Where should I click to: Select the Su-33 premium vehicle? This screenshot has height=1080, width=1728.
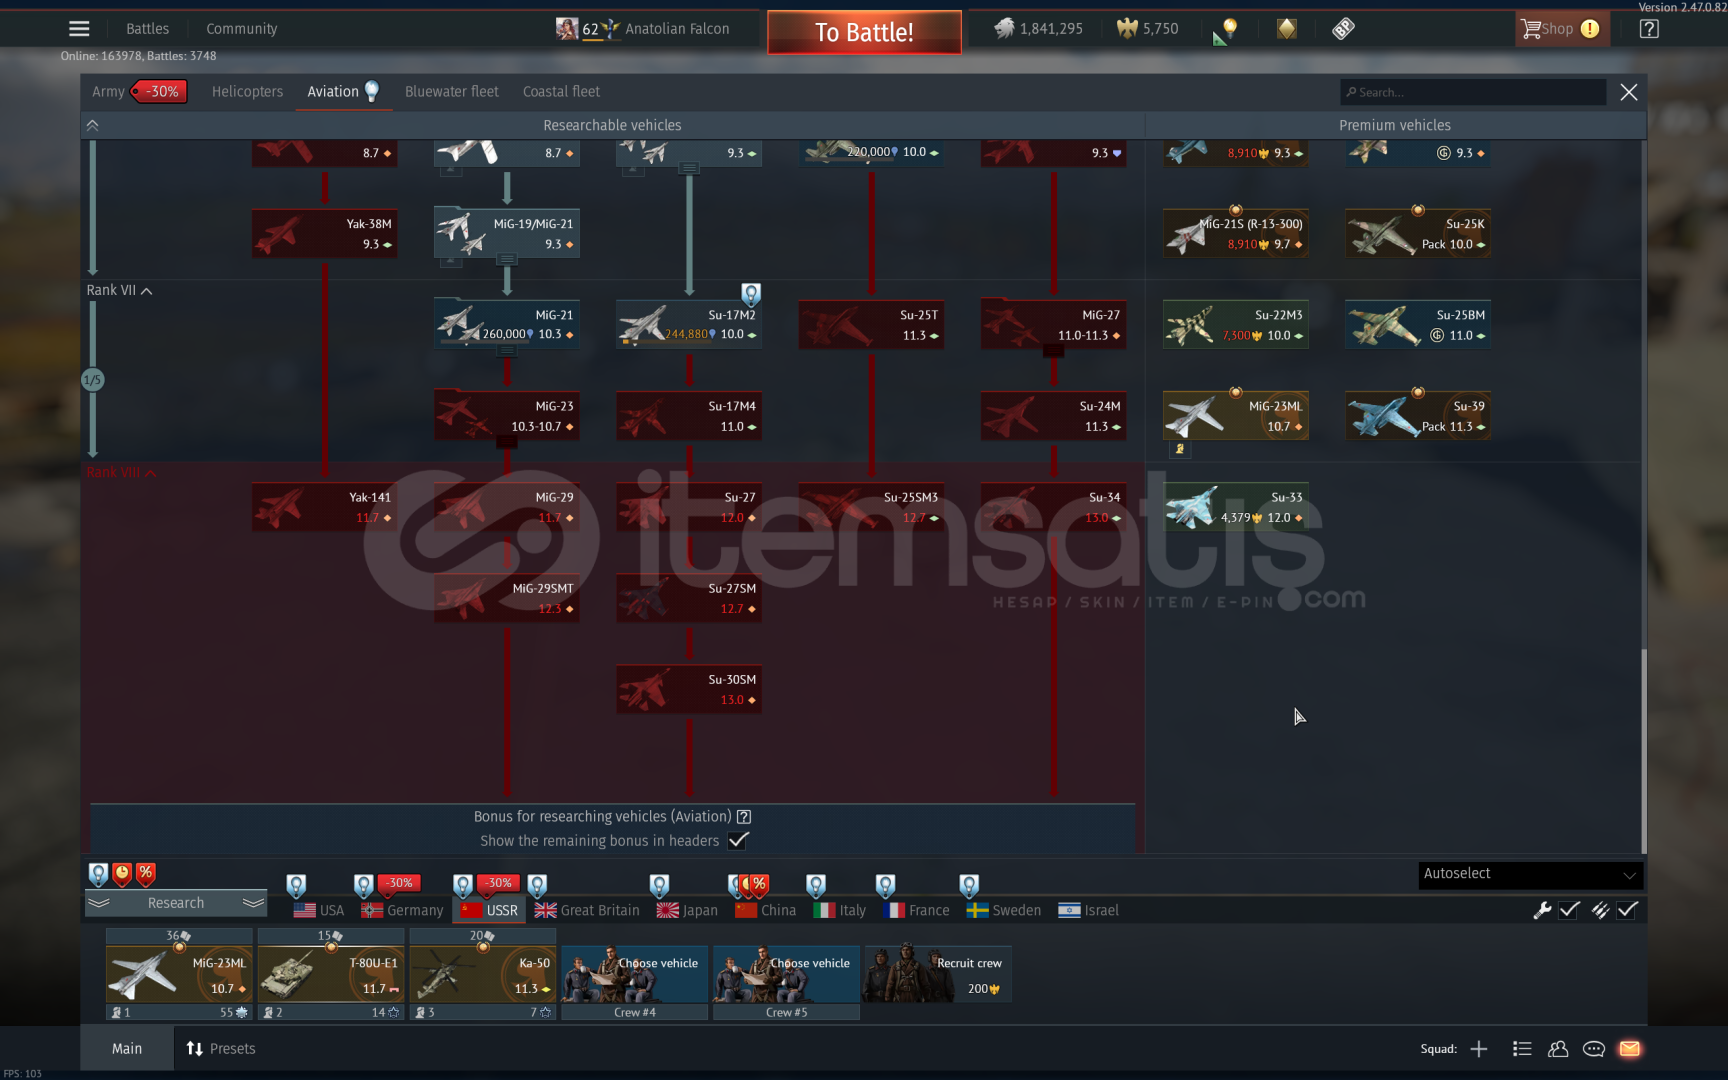[x=1235, y=507]
